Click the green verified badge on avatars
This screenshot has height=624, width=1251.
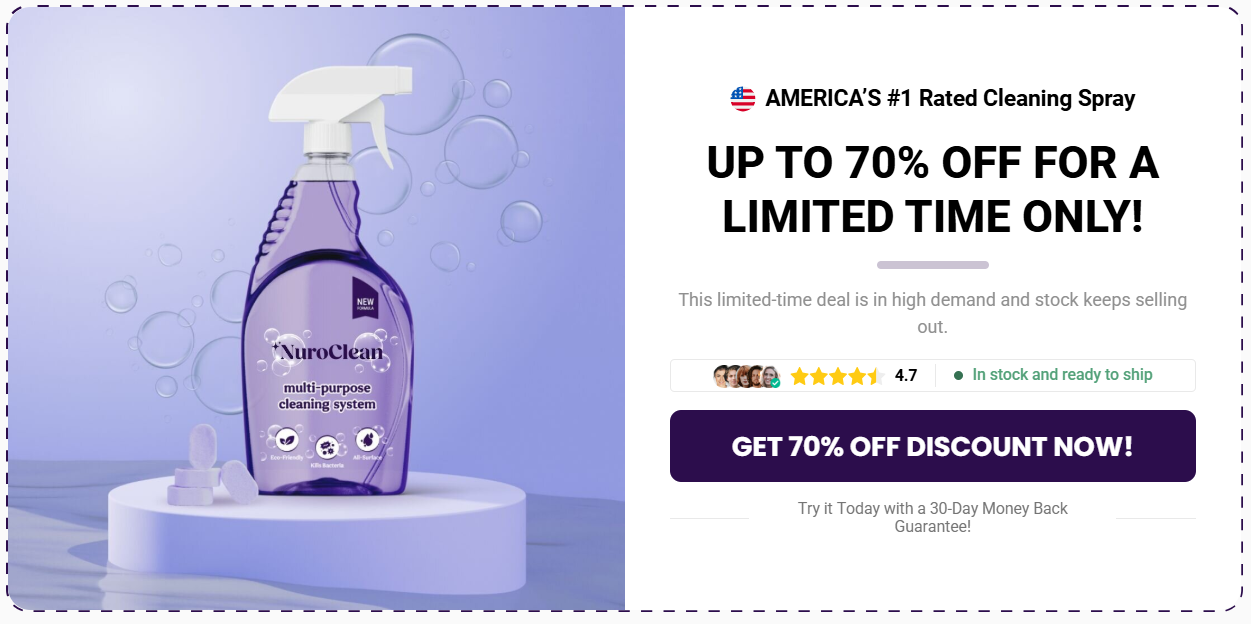[x=775, y=383]
